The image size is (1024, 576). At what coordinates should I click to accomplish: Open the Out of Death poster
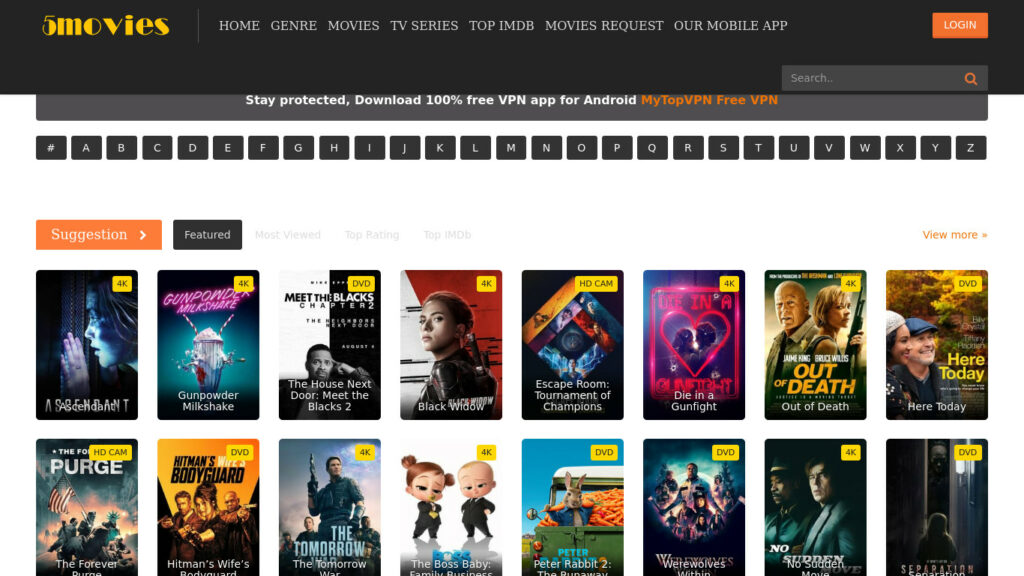[816, 345]
